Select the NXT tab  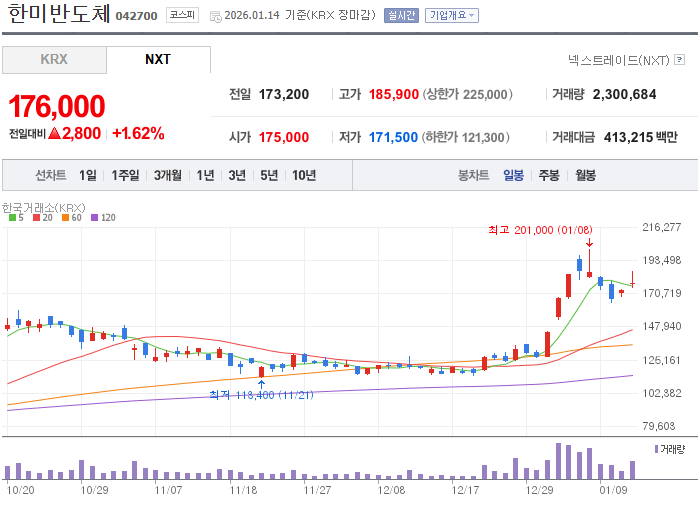[158, 60]
